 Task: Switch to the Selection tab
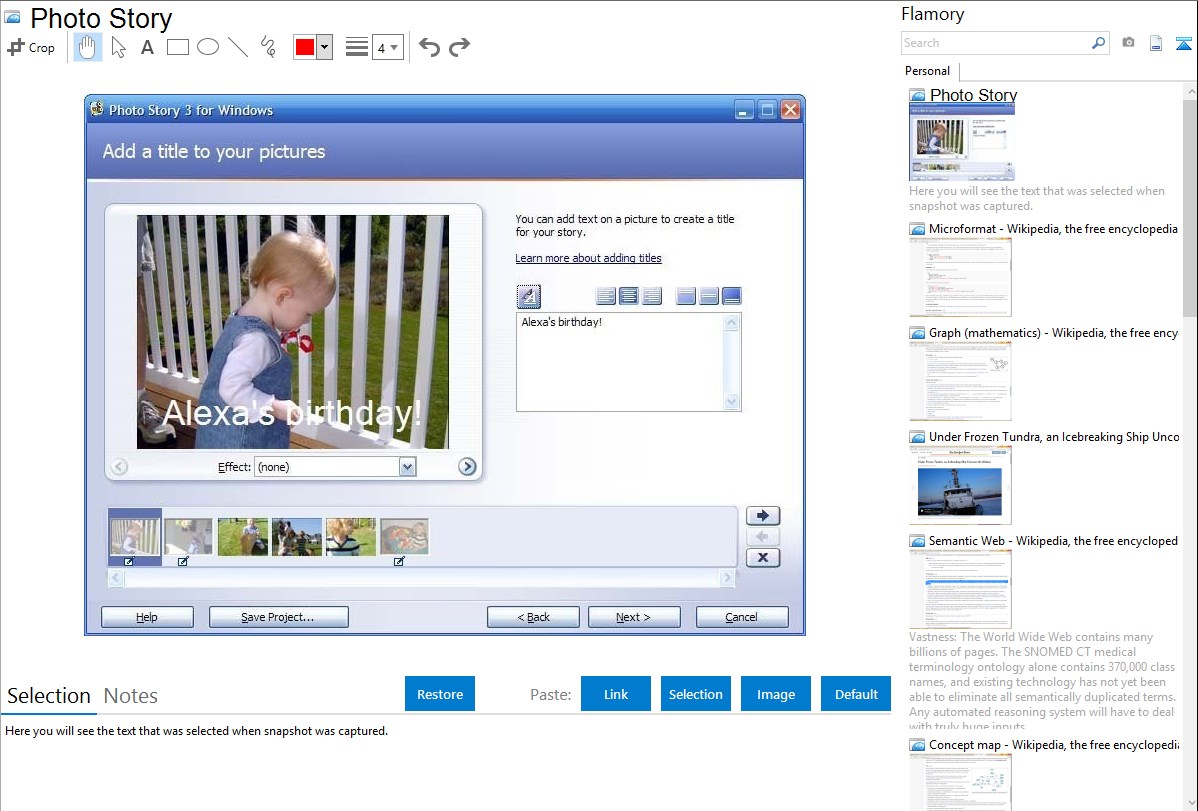coord(49,696)
